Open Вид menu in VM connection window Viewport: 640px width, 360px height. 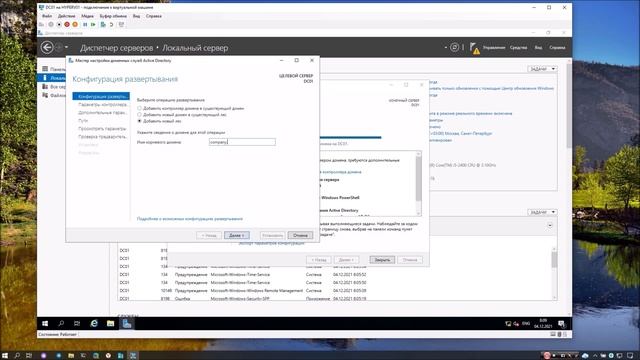click(136, 16)
